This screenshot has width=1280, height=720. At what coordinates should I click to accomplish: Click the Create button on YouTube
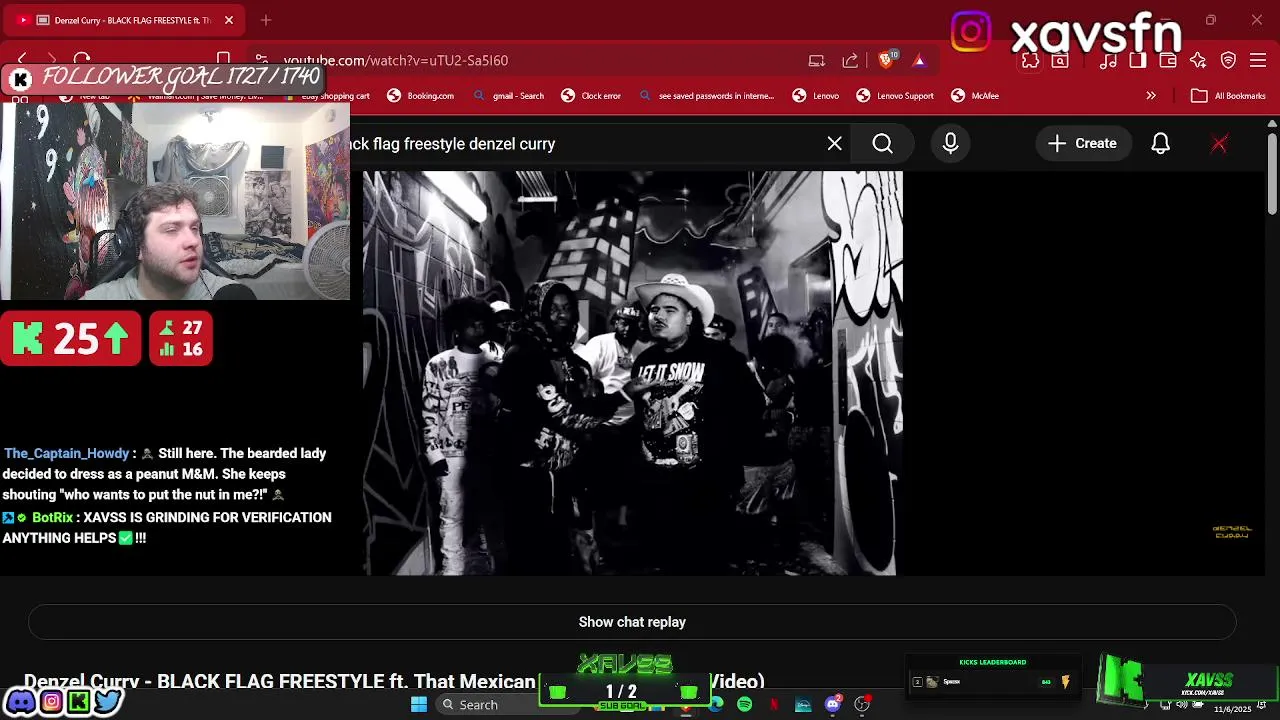(1082, 144)
